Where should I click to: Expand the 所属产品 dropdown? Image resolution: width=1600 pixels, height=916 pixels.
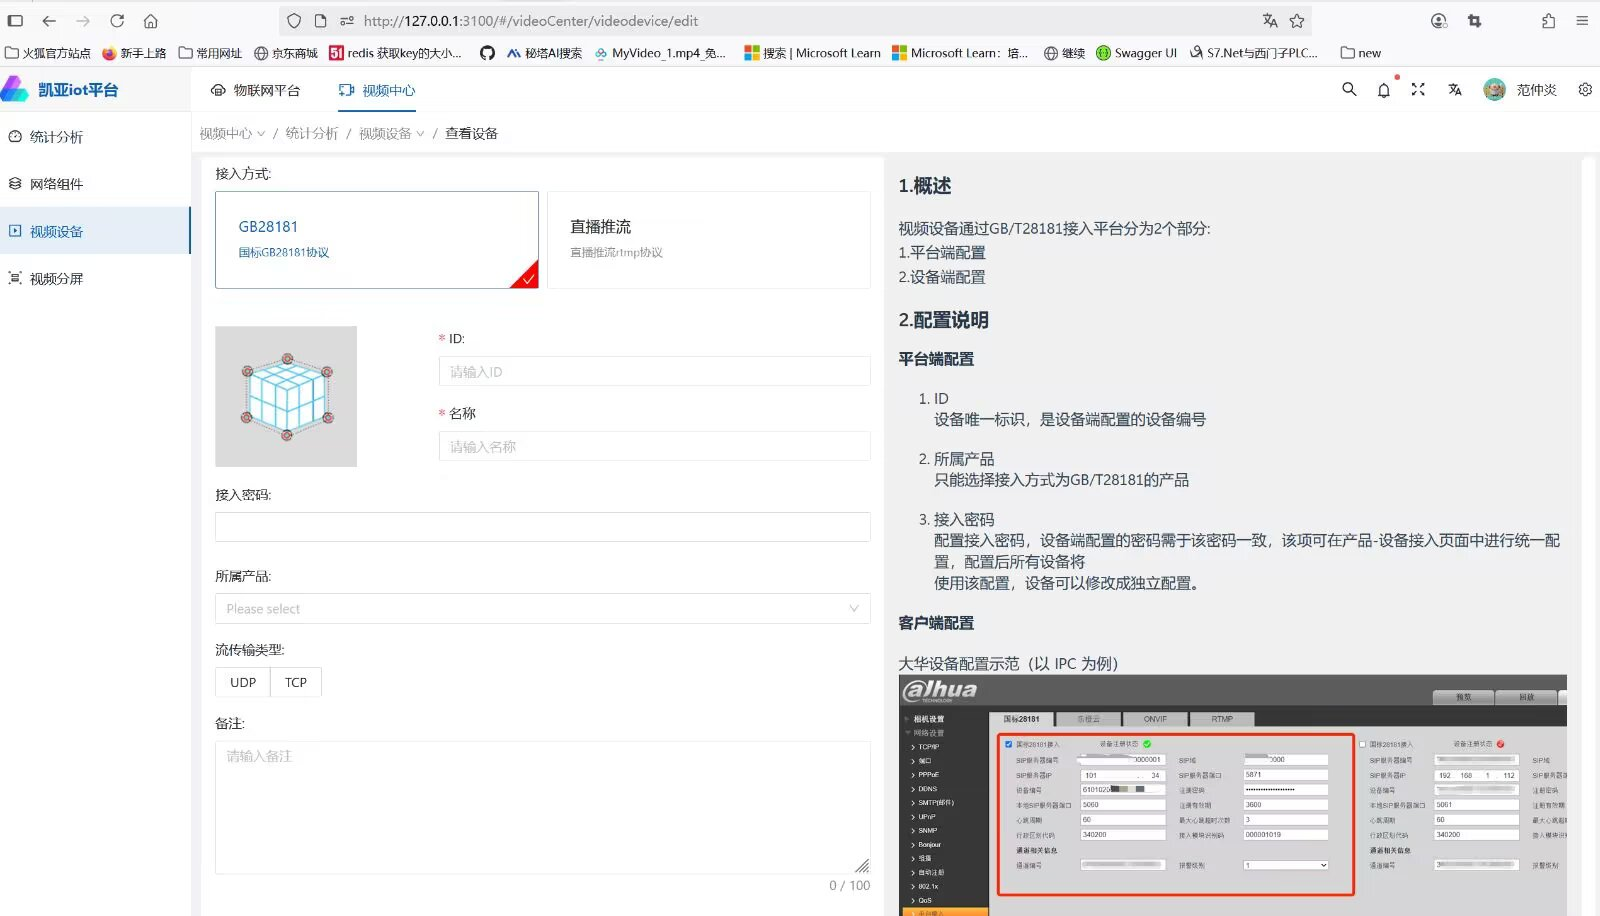click(542, 609)
